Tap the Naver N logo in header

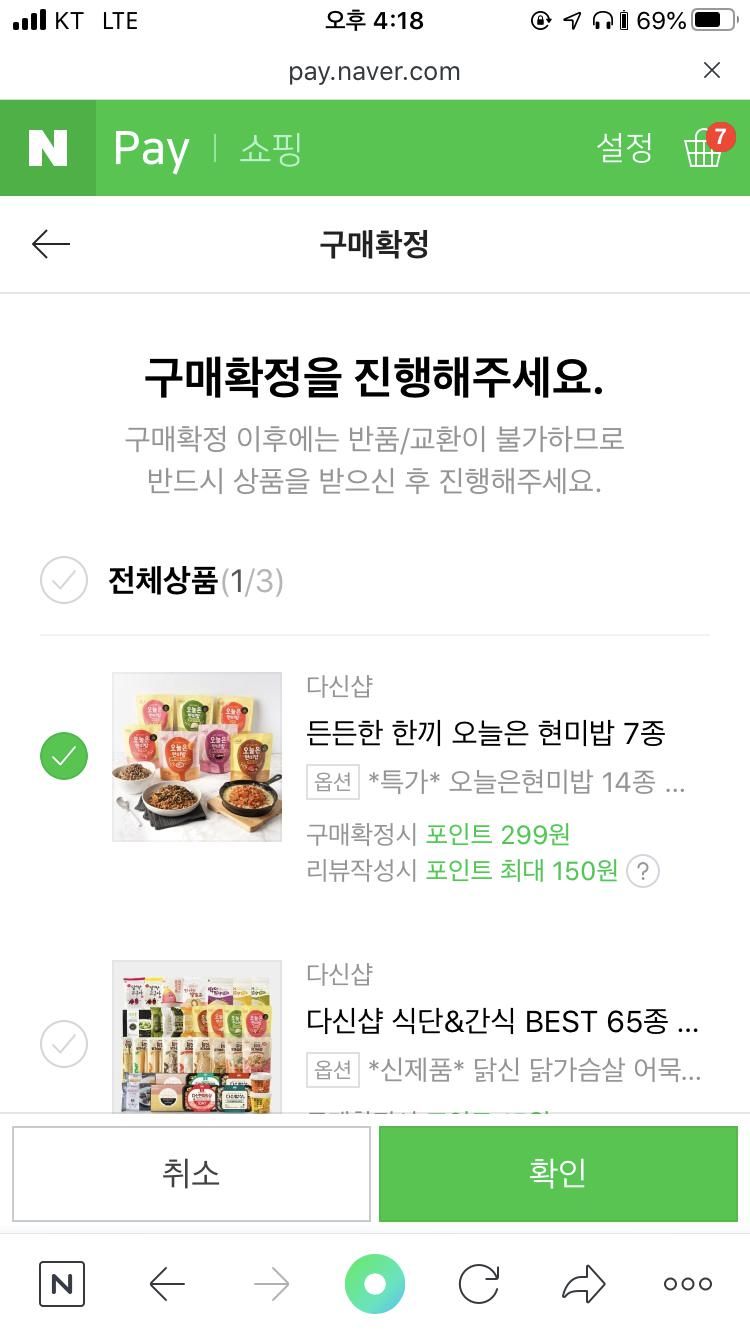point(48,148)
